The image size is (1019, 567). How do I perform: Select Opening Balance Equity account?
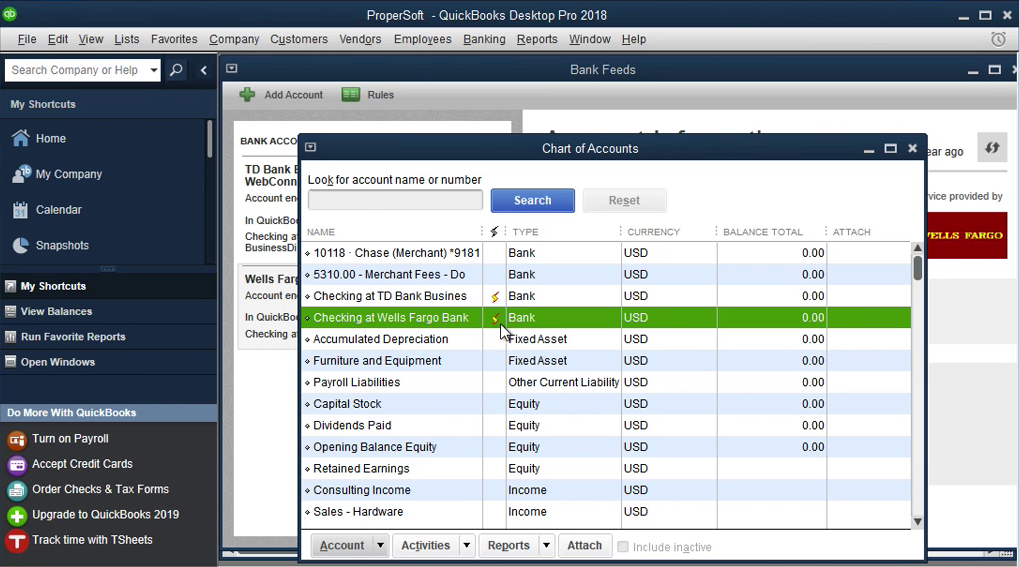pos(606,447)
